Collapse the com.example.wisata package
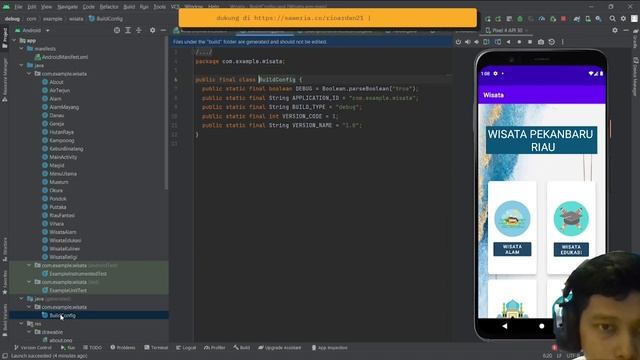The image size is (640, 360). click(x=29, y=74)
